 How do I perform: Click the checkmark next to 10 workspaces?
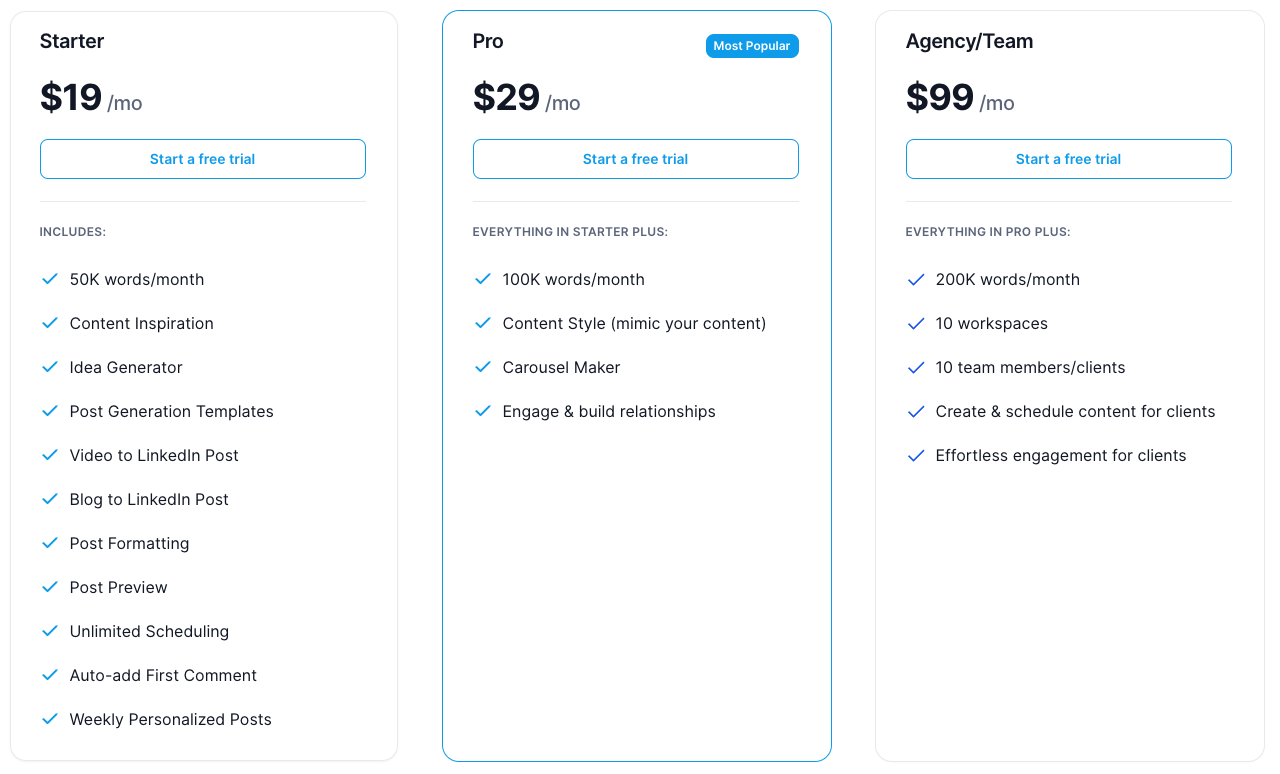916,323
